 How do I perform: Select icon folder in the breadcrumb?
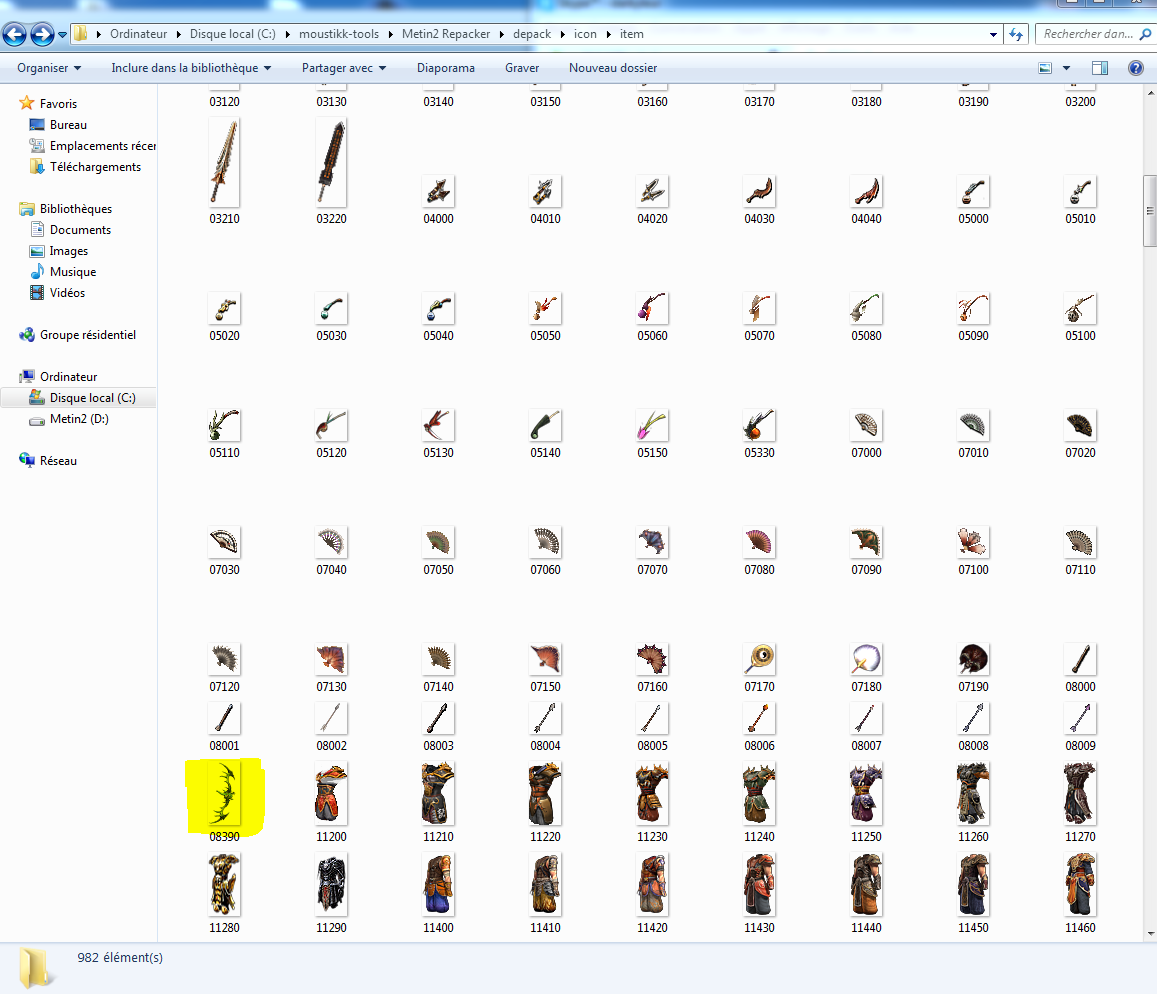click(585, 34)
